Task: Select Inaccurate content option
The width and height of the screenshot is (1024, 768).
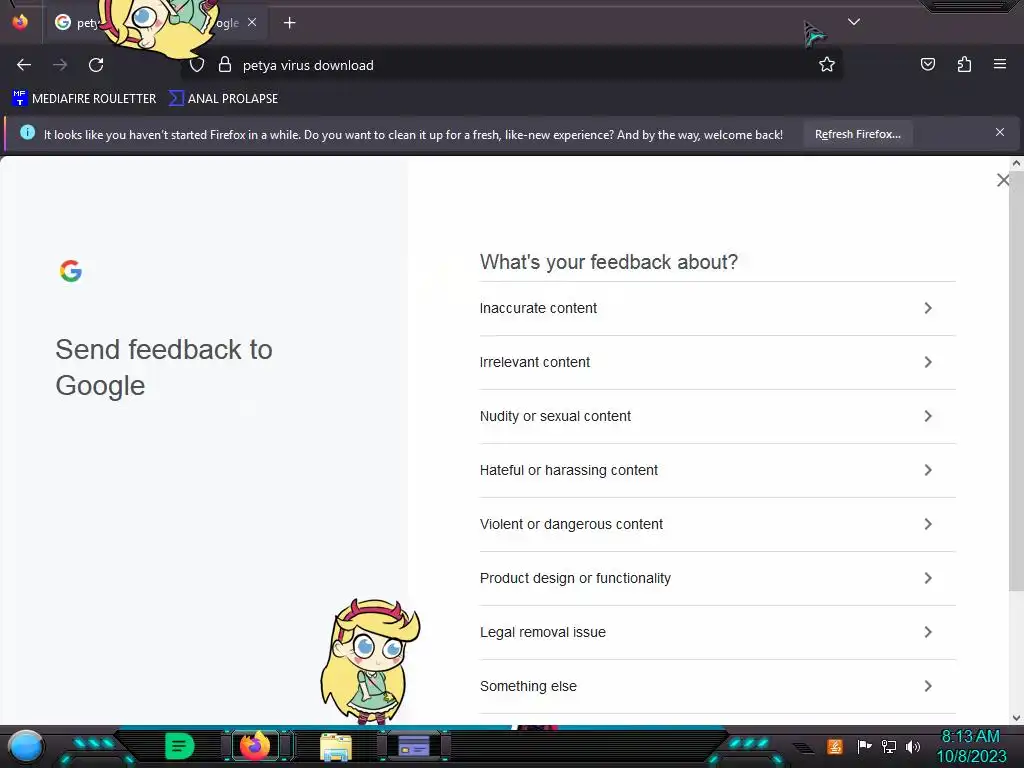Action: coord(717,308)
